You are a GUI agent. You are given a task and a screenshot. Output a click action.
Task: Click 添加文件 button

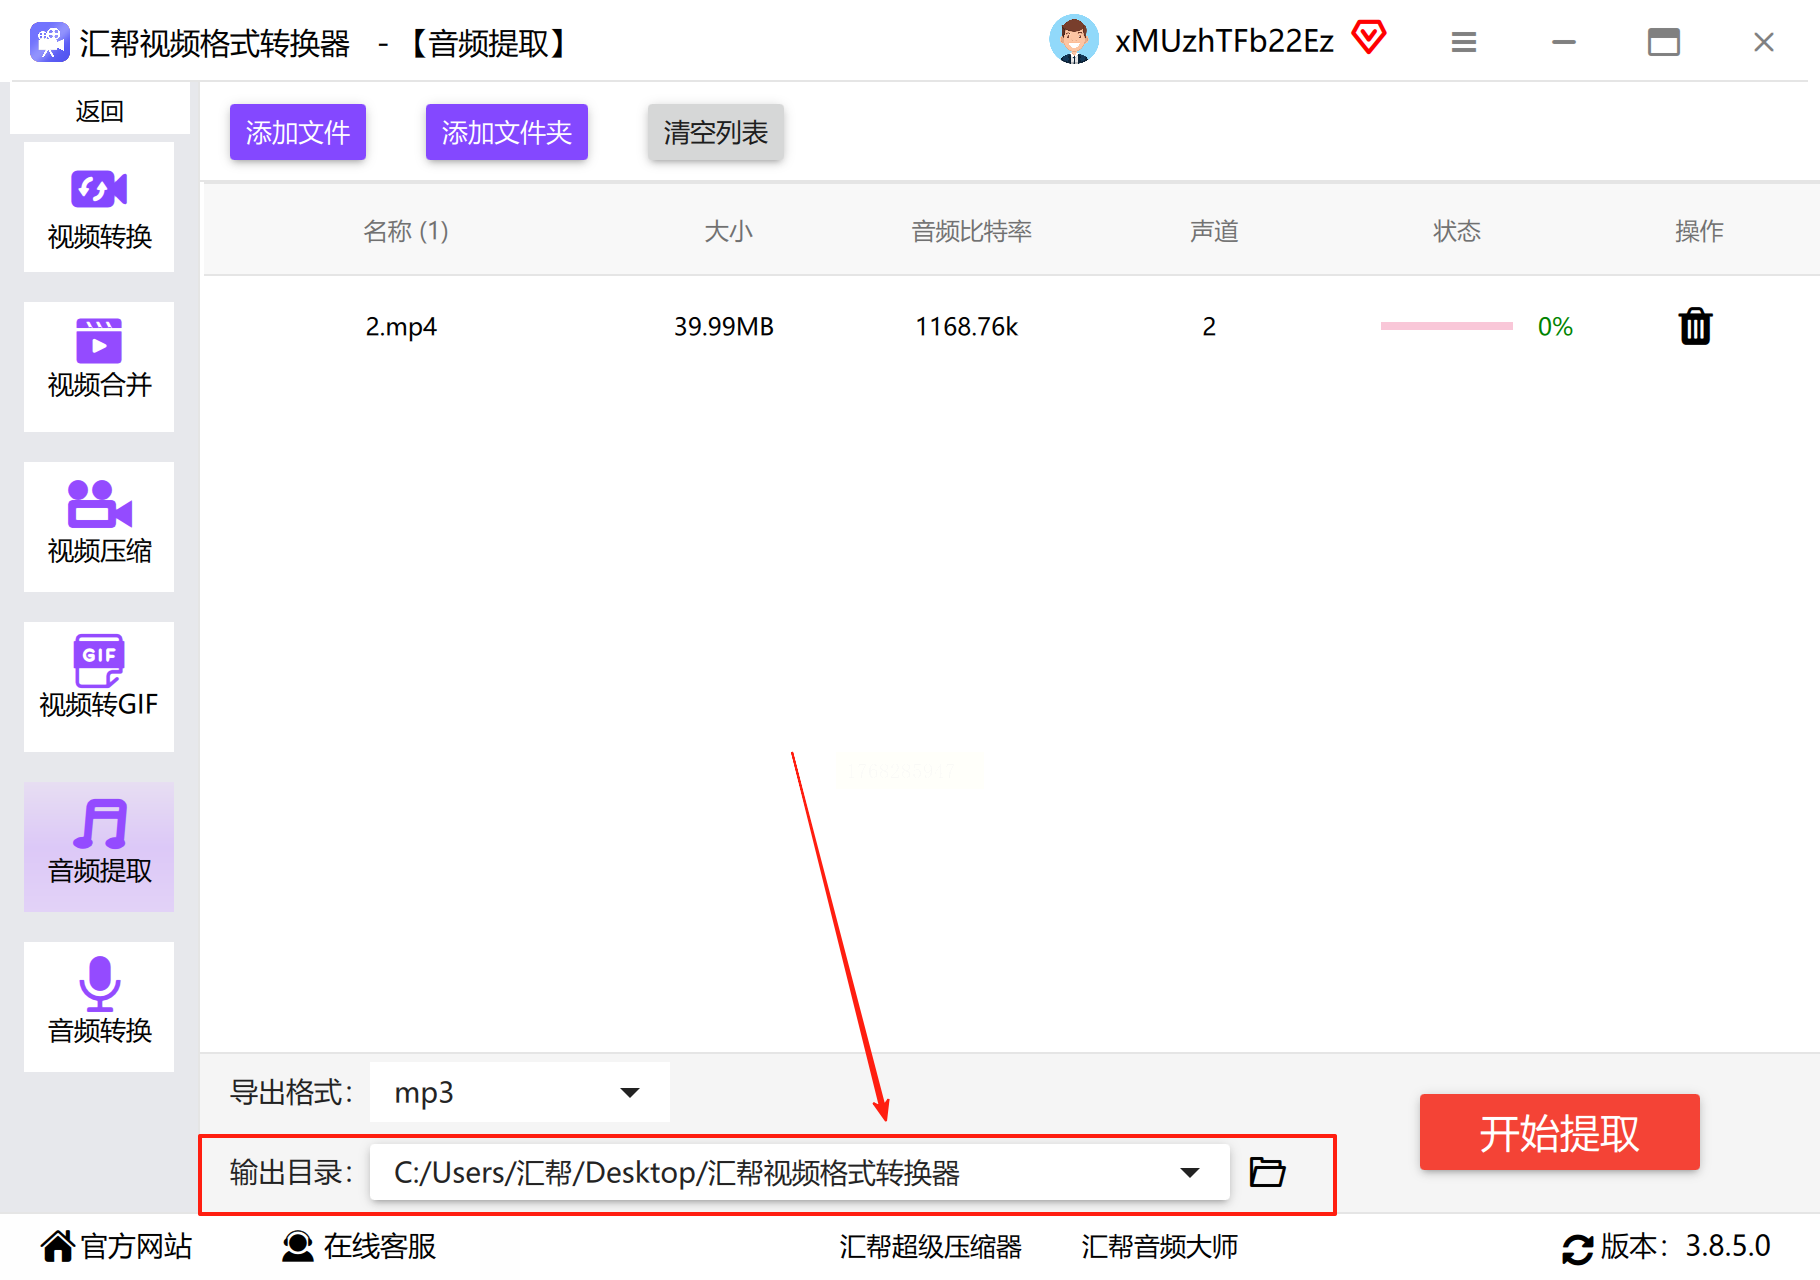298,132
